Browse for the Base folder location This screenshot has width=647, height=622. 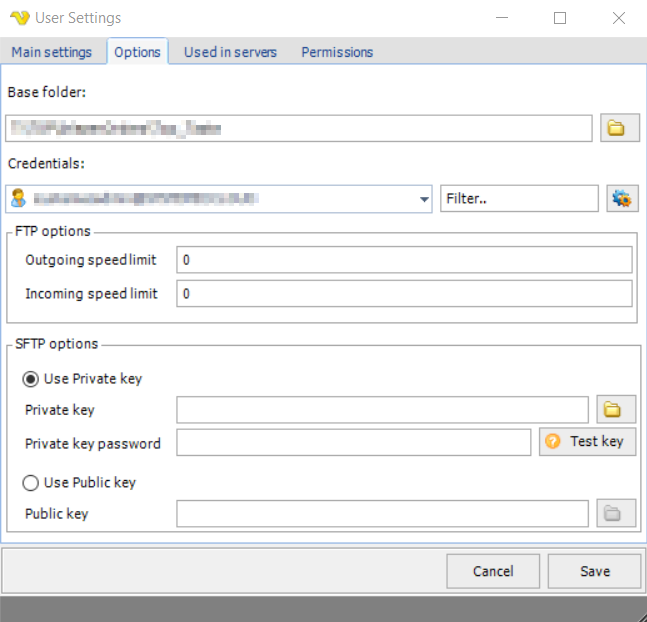point(619,128)
